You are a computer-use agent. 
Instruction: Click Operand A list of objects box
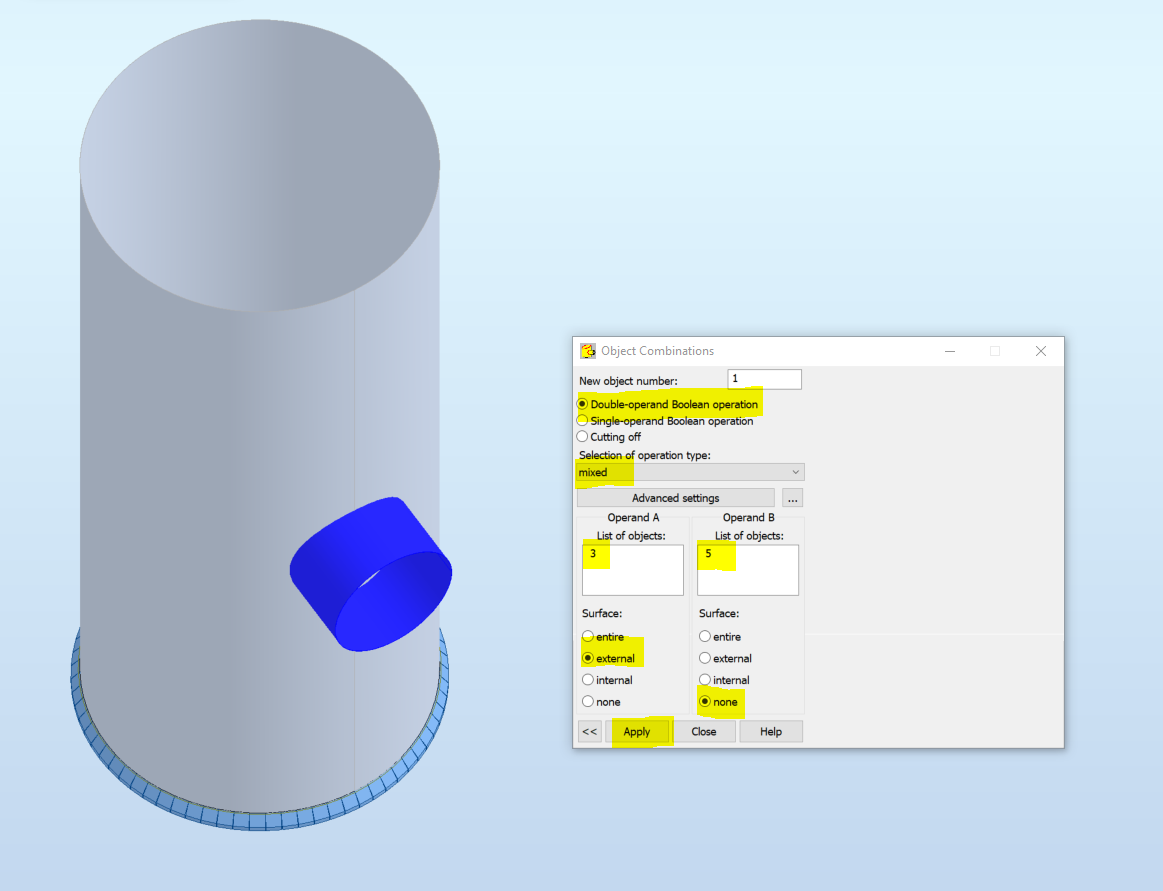pos(632,569)
